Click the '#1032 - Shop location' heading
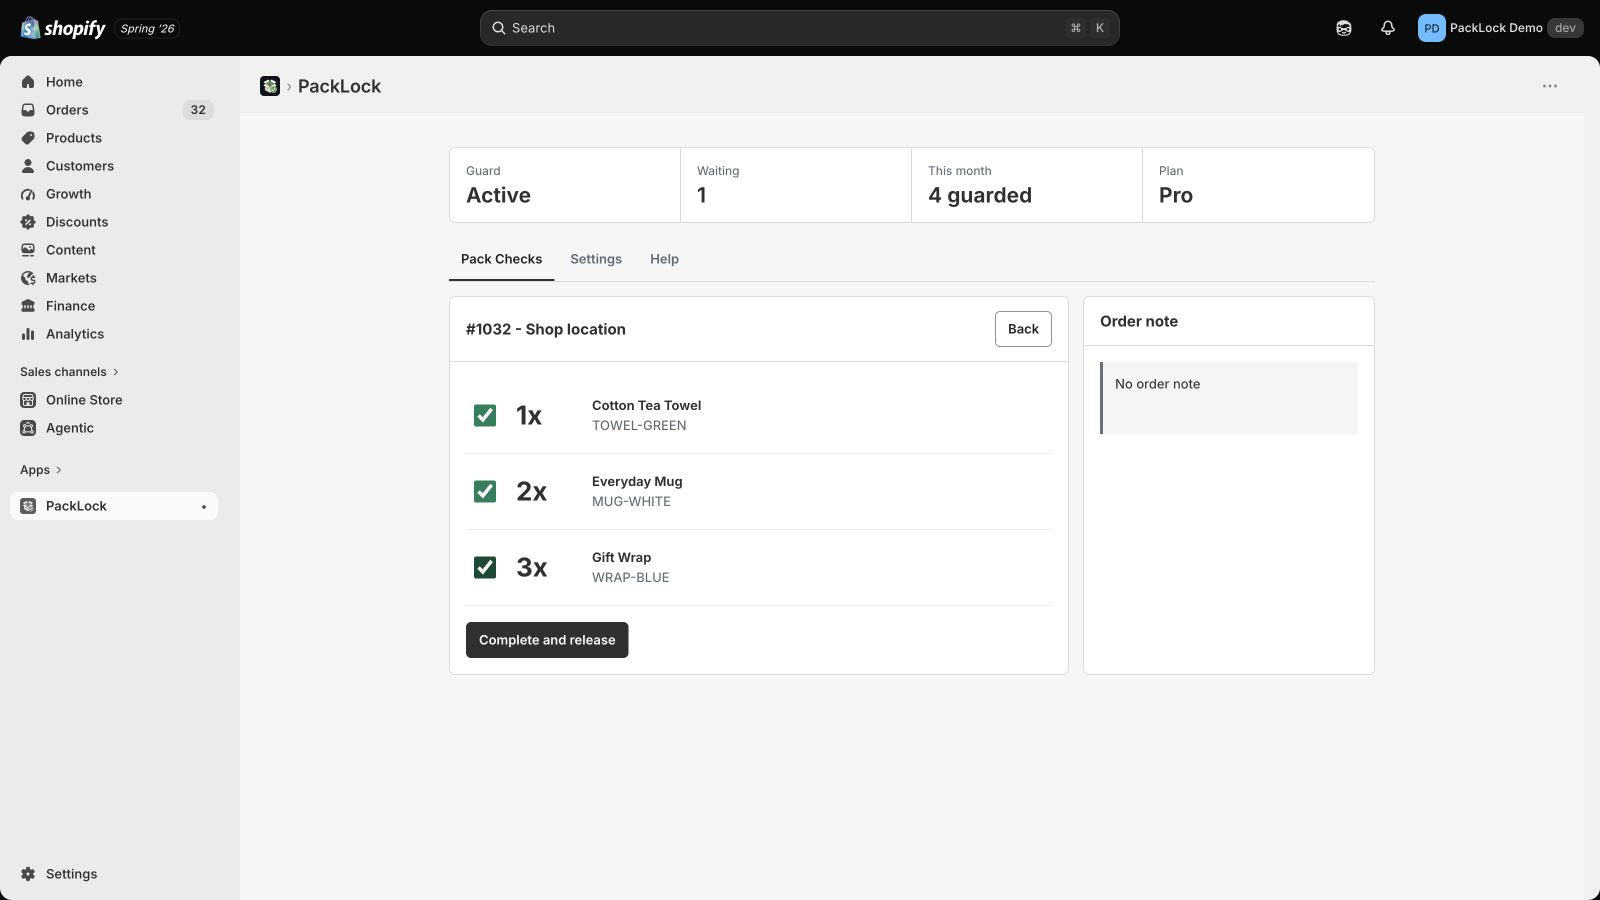The width and height of the screenshot is (1600, 900). point(546,329)
